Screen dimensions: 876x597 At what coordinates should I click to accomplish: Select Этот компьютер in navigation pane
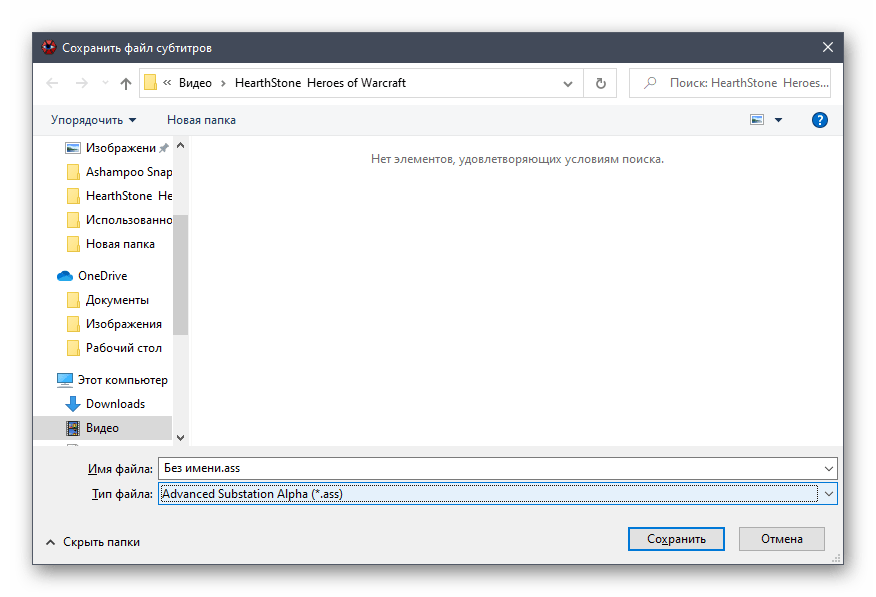pos(113,380)
